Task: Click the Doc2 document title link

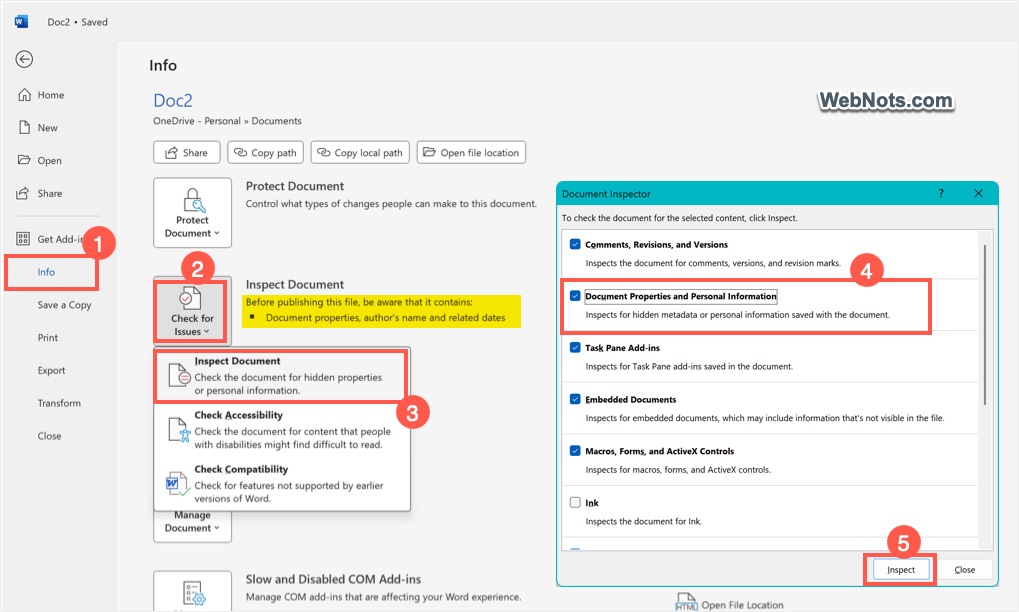Action: click(x=173, y=101)
